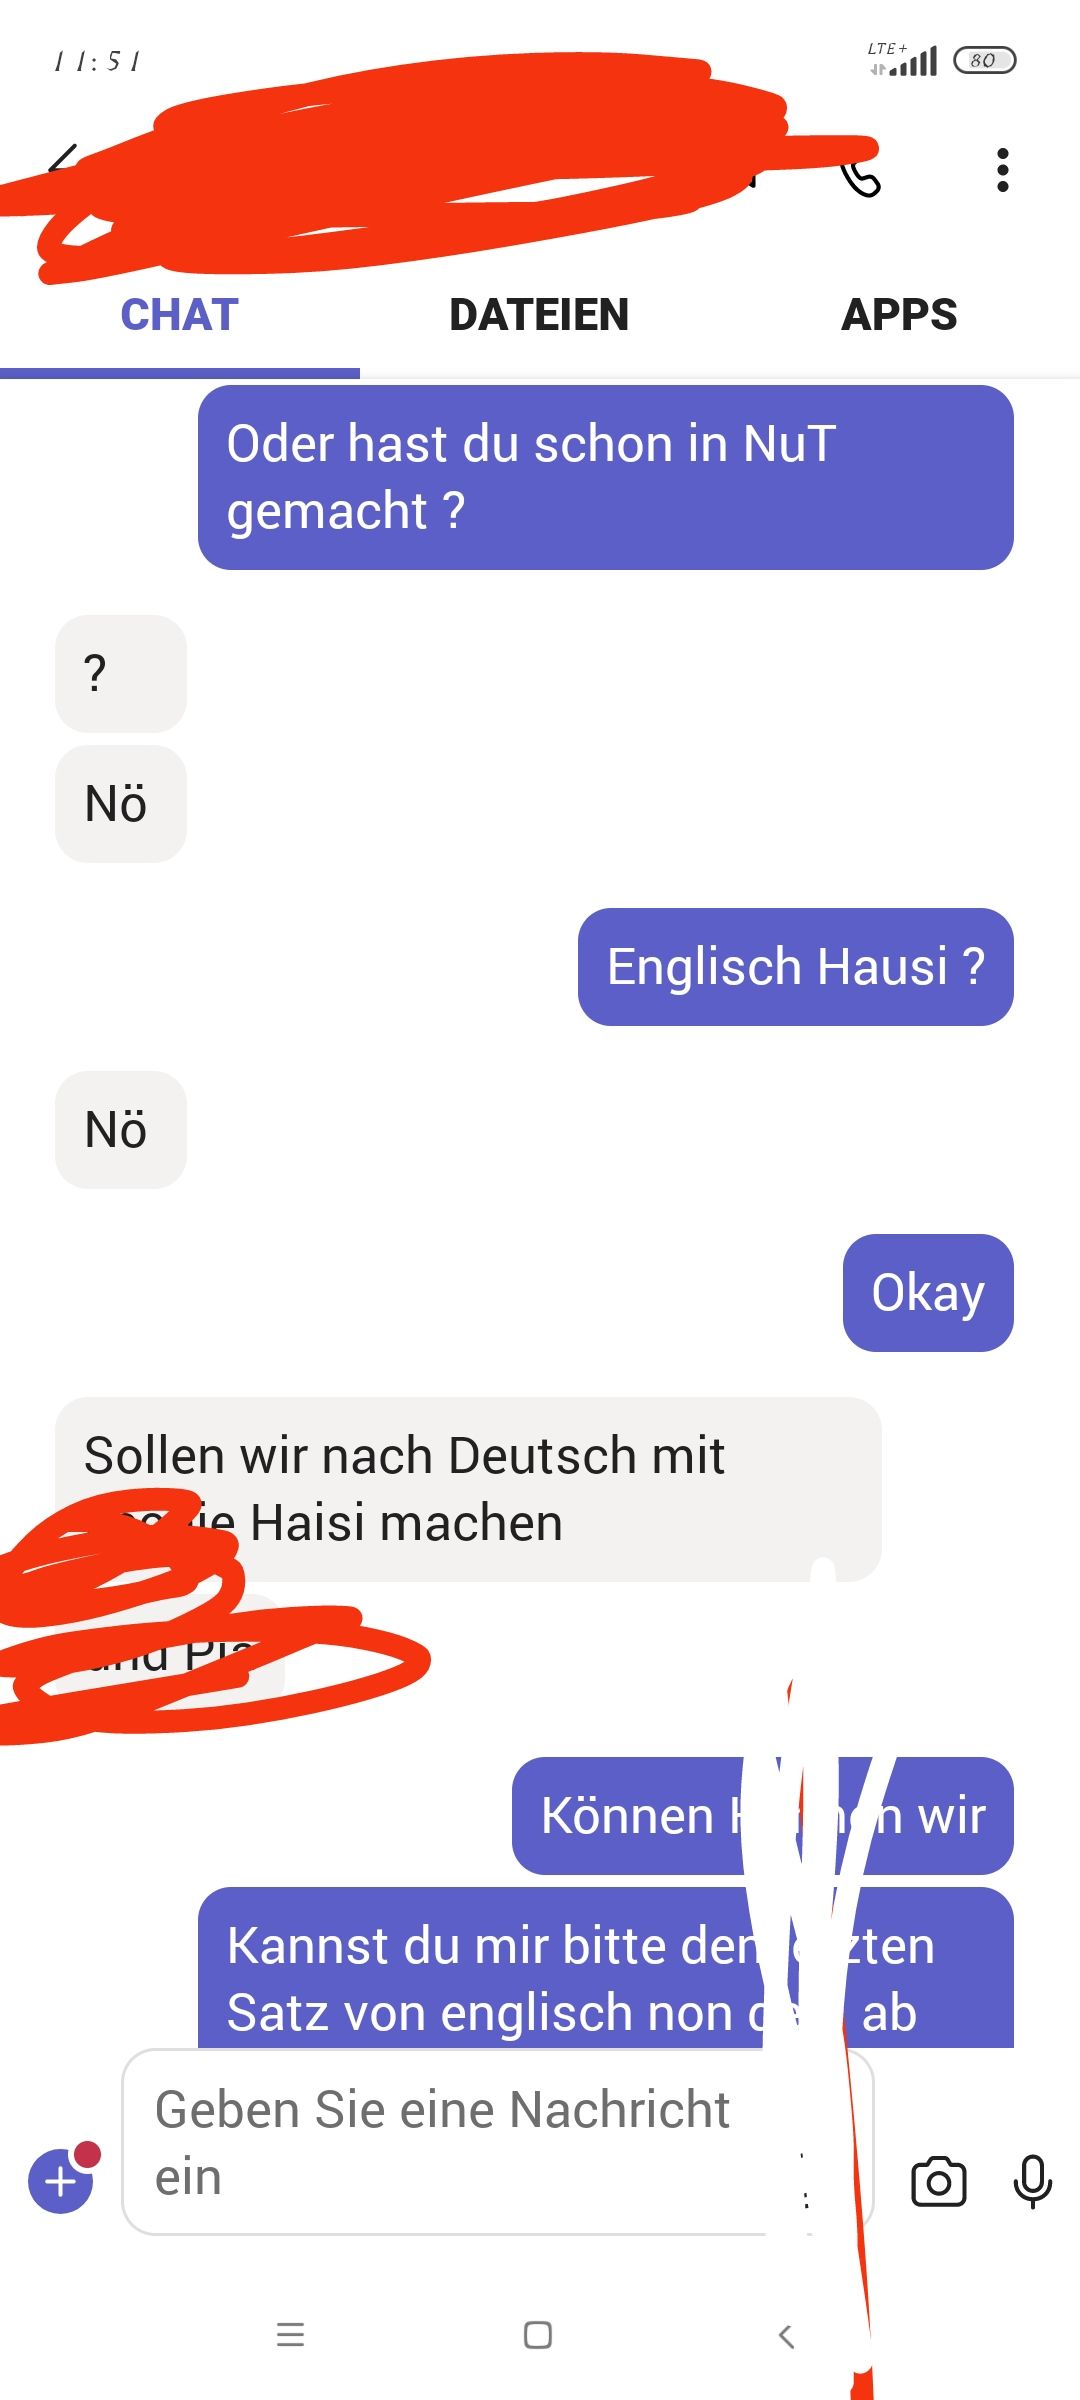Tap the Android recent apps button
Screen dimensions: 1080x2400
click(x=290, y=2335)
